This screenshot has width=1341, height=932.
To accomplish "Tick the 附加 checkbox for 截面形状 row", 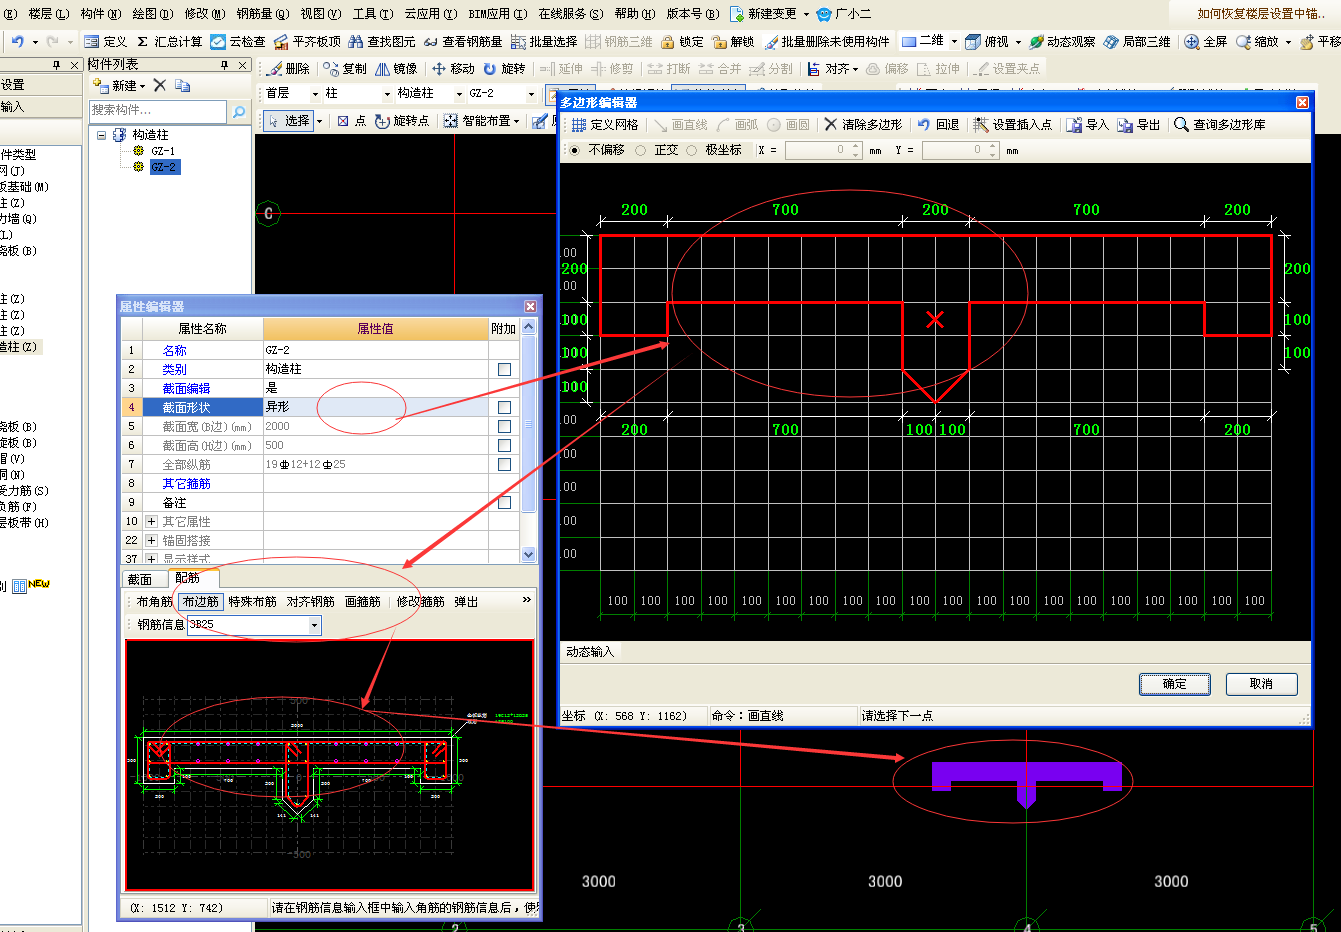I will click(504, 407).
